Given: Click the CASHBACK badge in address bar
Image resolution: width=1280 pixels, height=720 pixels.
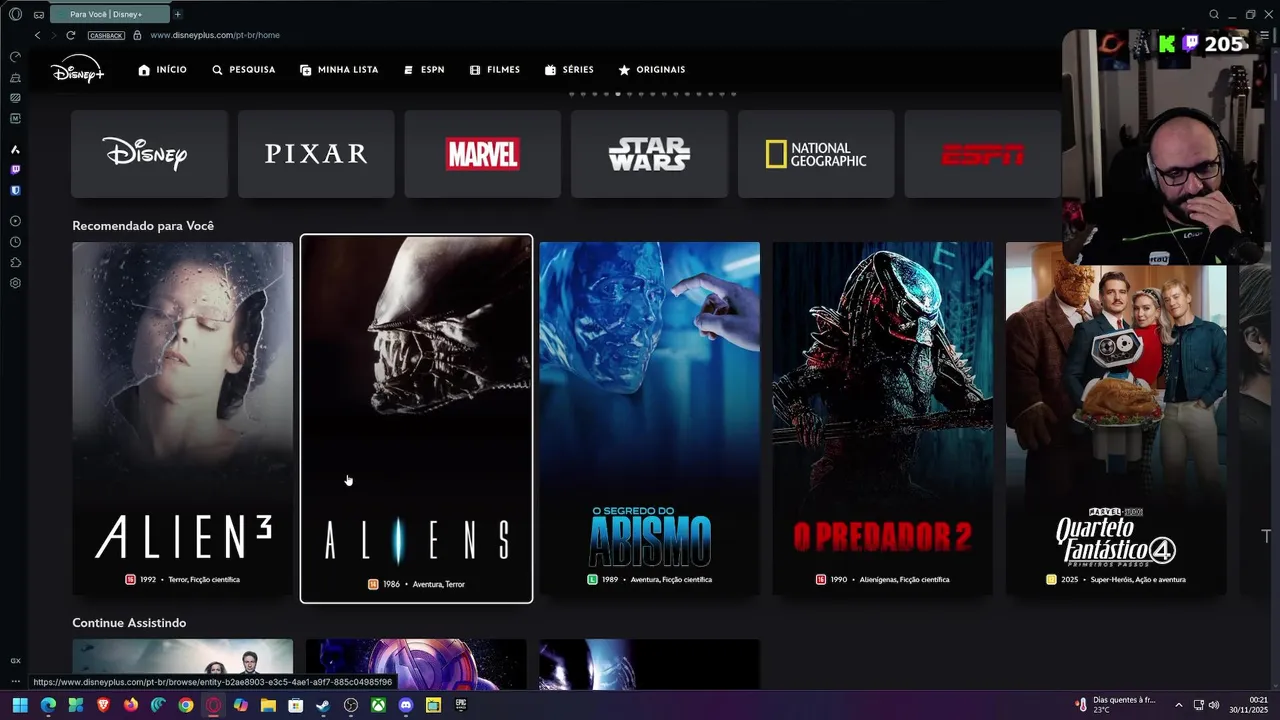Looking at the screenshot, I should tap(106, 35).
